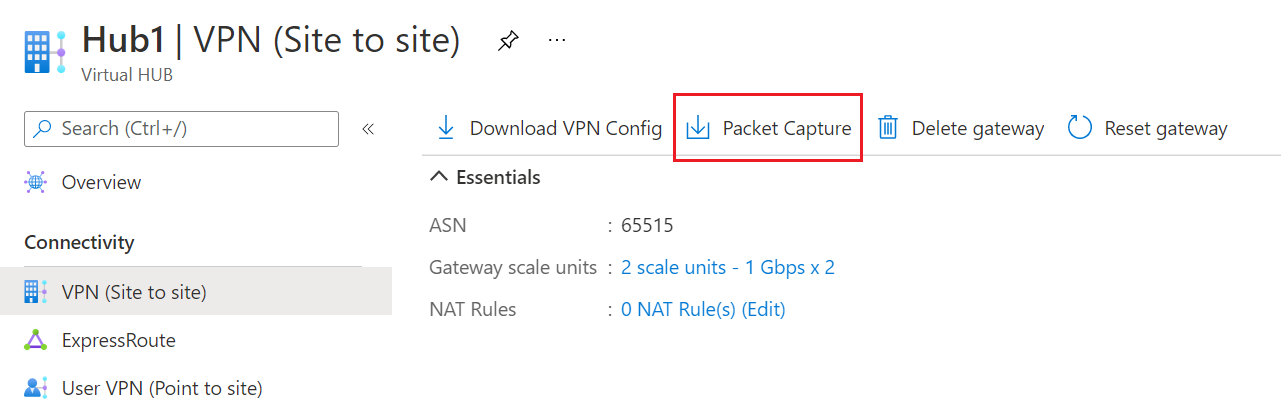Click the User VPN person icon
The width and height of the screenshot is (1281, 406).
pyautogui.click(x=36, y=388)
